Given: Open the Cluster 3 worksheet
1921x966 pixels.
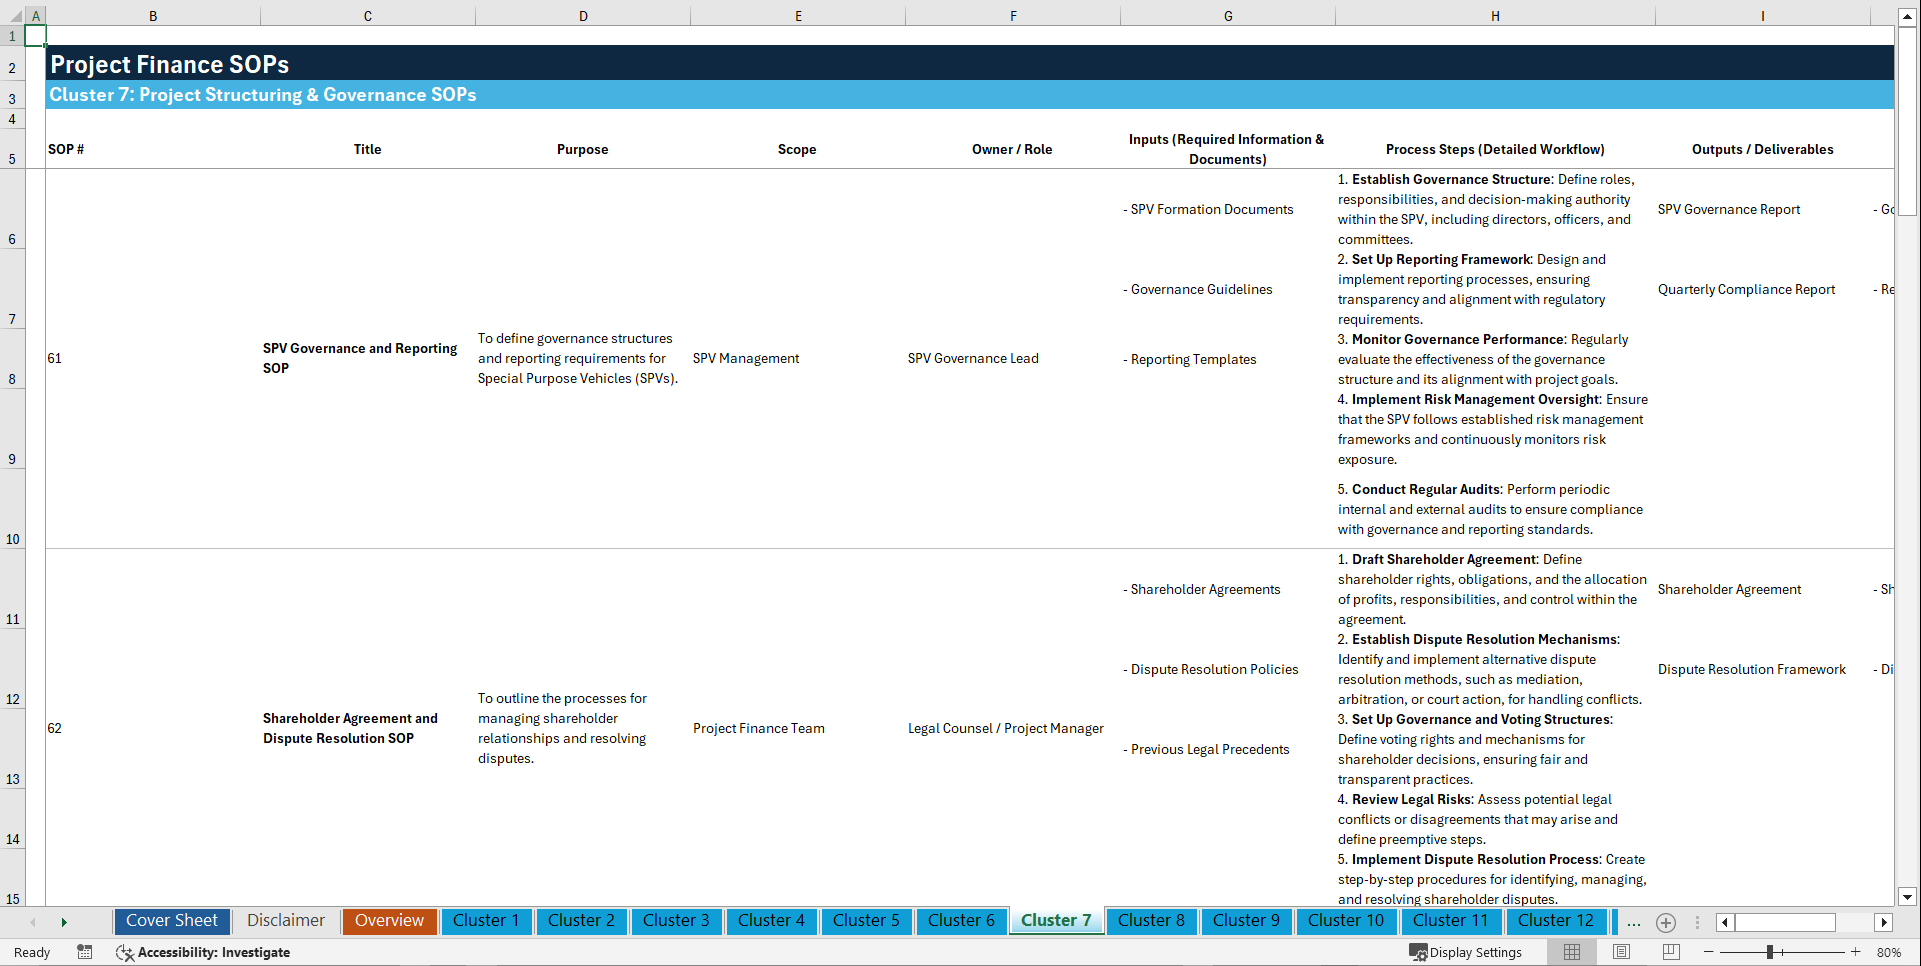Looking at the screenshot, I should (676, 921).
